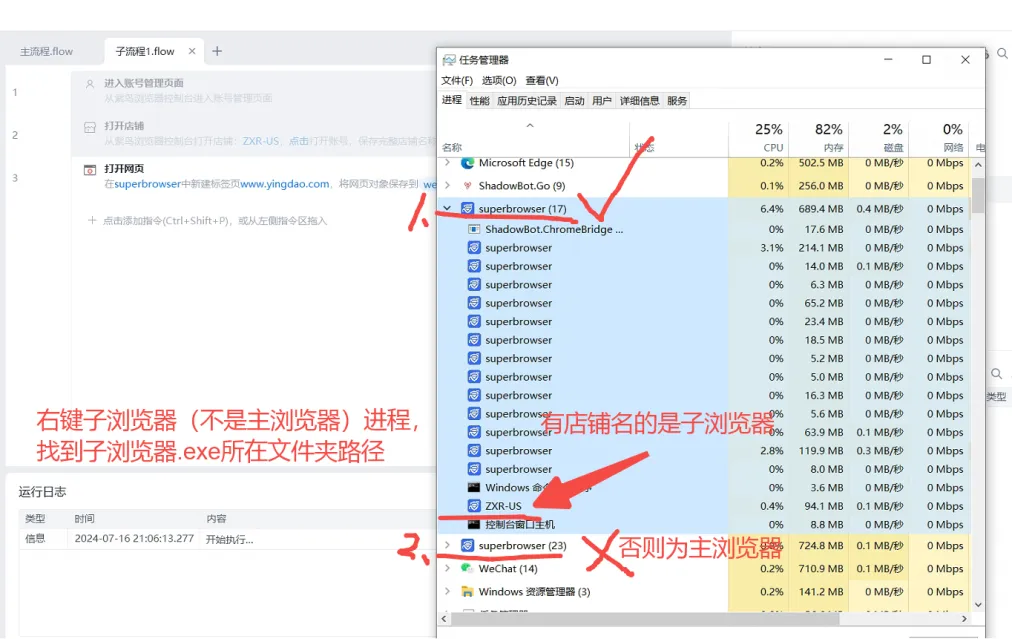Click icon of superbrowser using 23.4 MB
This screenshot has height=639, width=1012.
coord(474,321)
